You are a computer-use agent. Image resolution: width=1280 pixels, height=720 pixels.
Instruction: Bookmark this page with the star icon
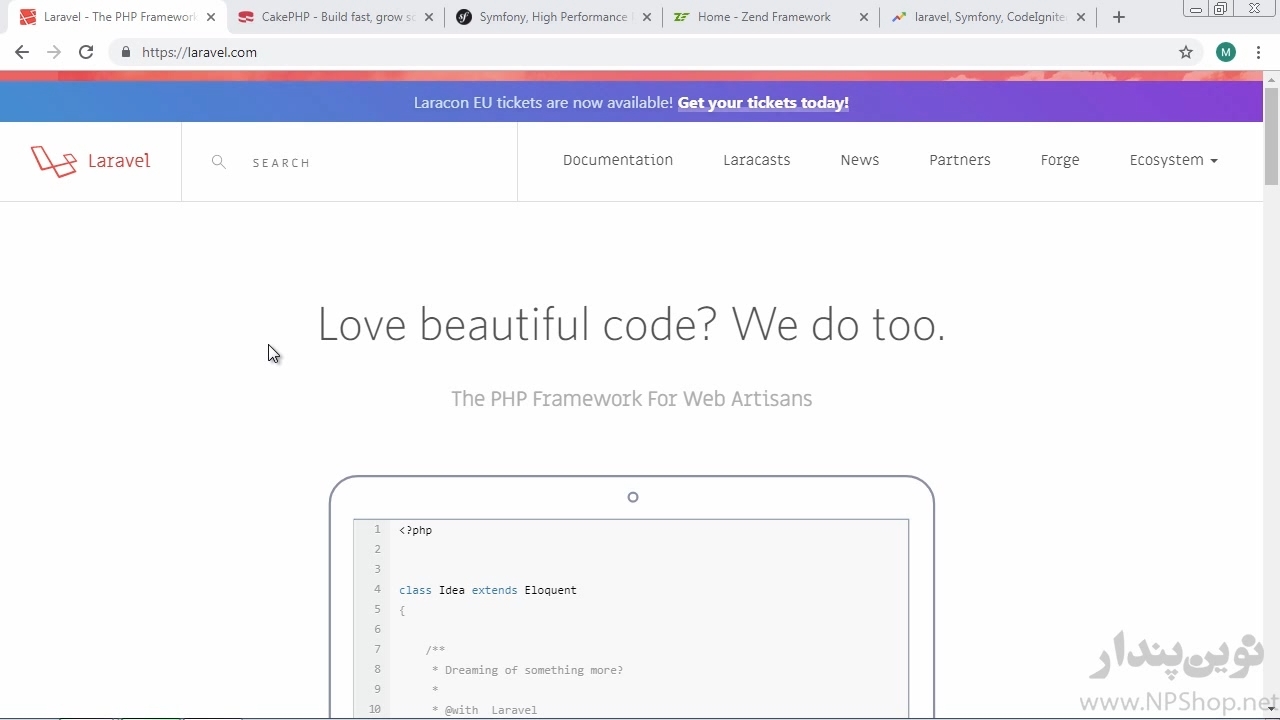pos(1186,52)
